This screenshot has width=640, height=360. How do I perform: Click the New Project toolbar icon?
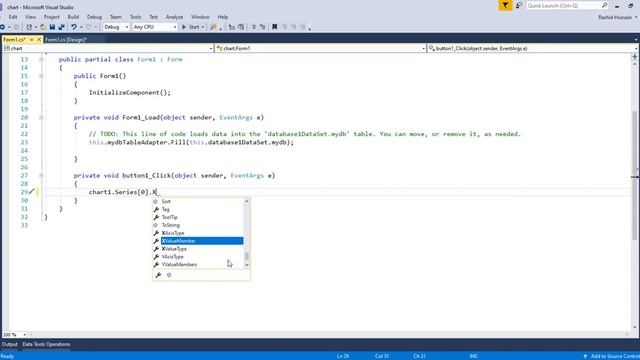[29, 27]
